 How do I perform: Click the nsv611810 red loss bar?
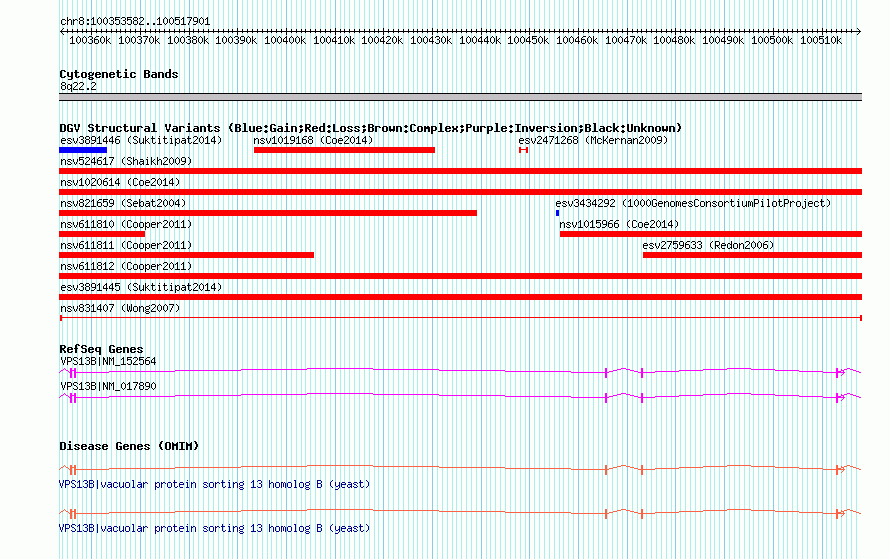pos(102,234)
